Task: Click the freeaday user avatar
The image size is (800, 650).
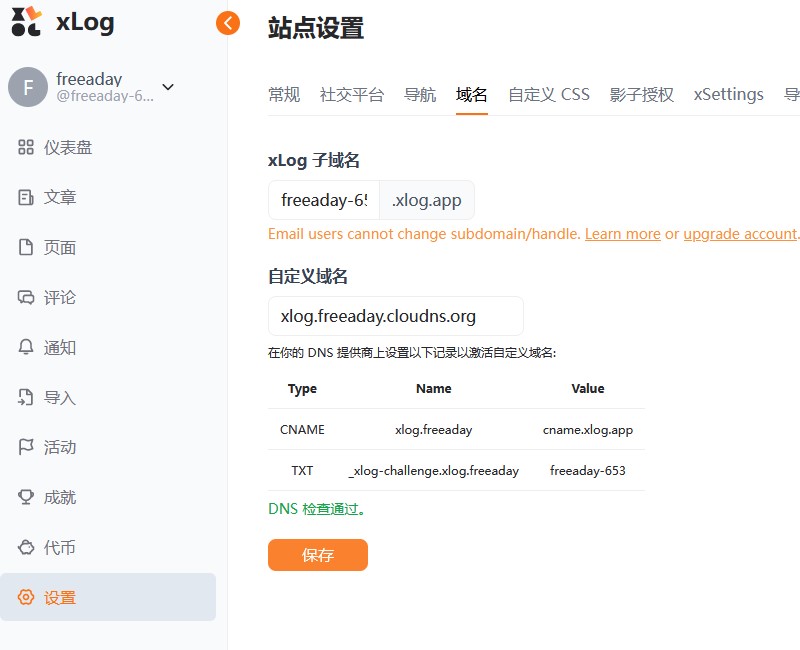Action: [x=28, y=87]
